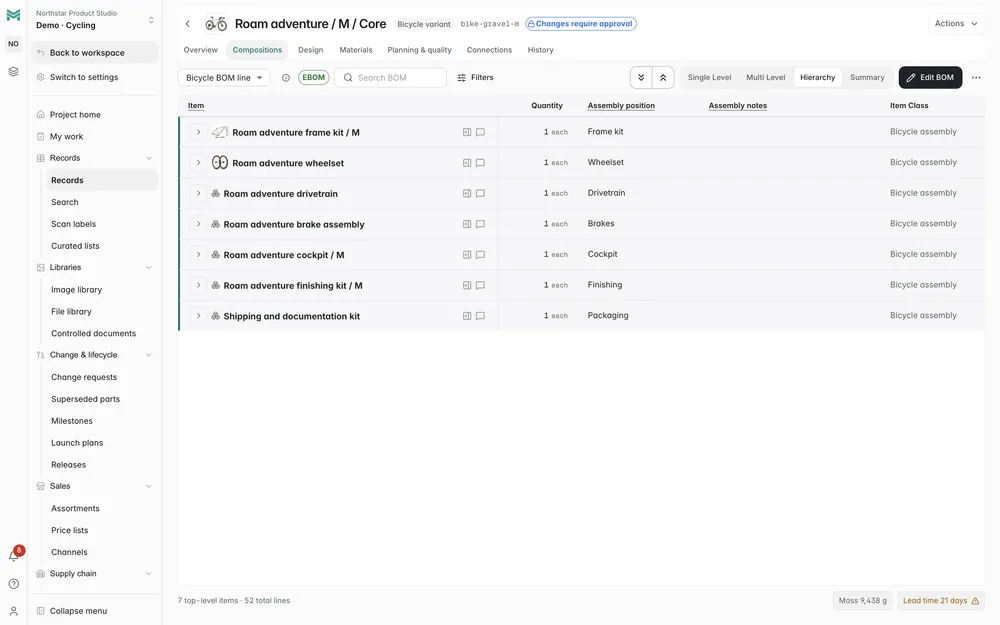Switch BOM view to Summary
Viewport: 1000px width, 625px height.
(867, 77)
